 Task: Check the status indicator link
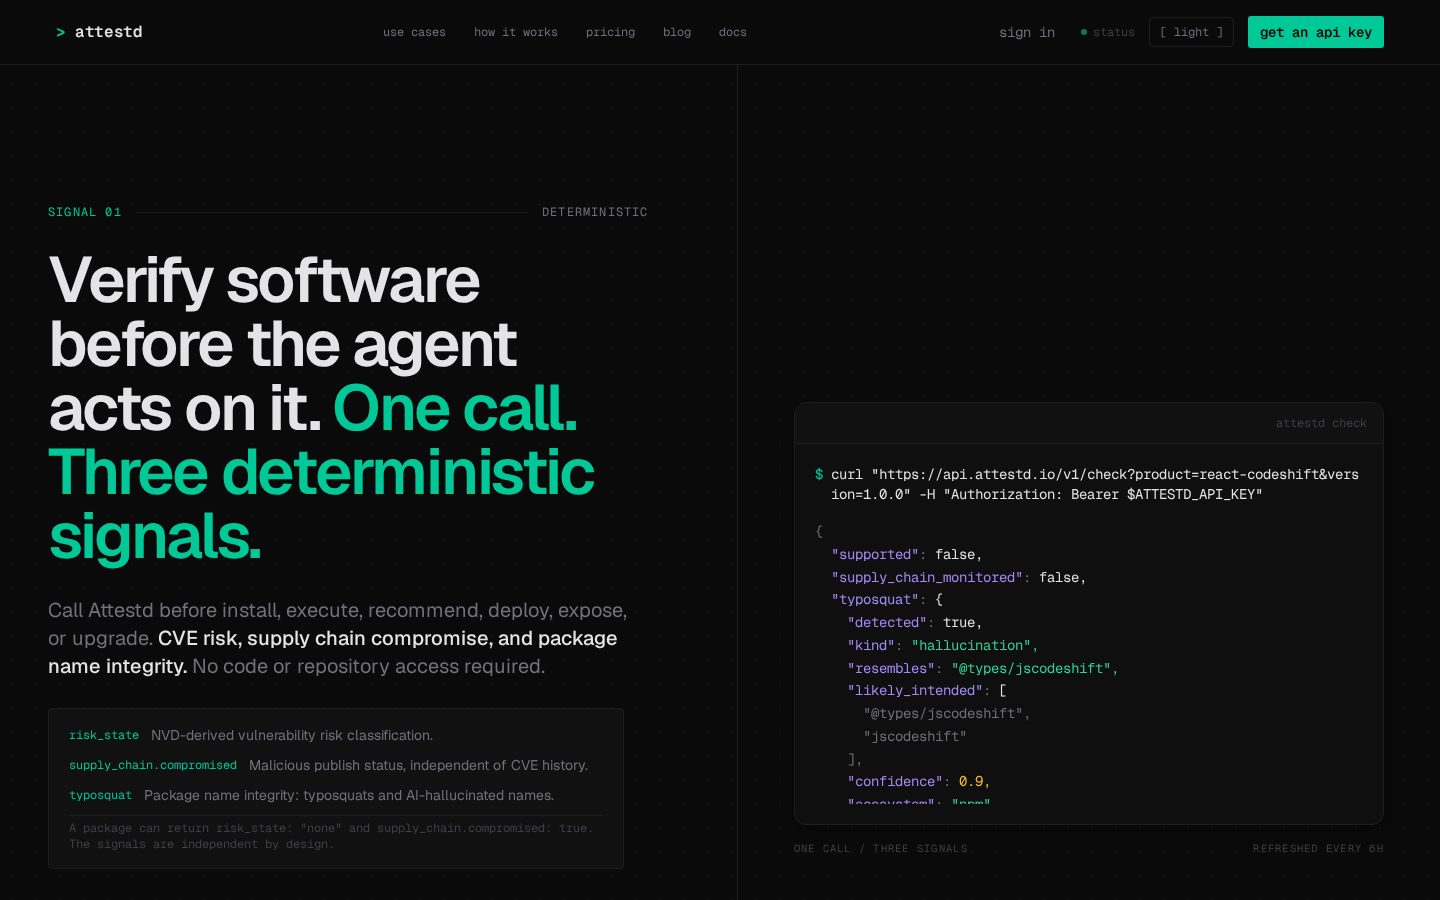pyautogui.click(x=1108, y=32)
